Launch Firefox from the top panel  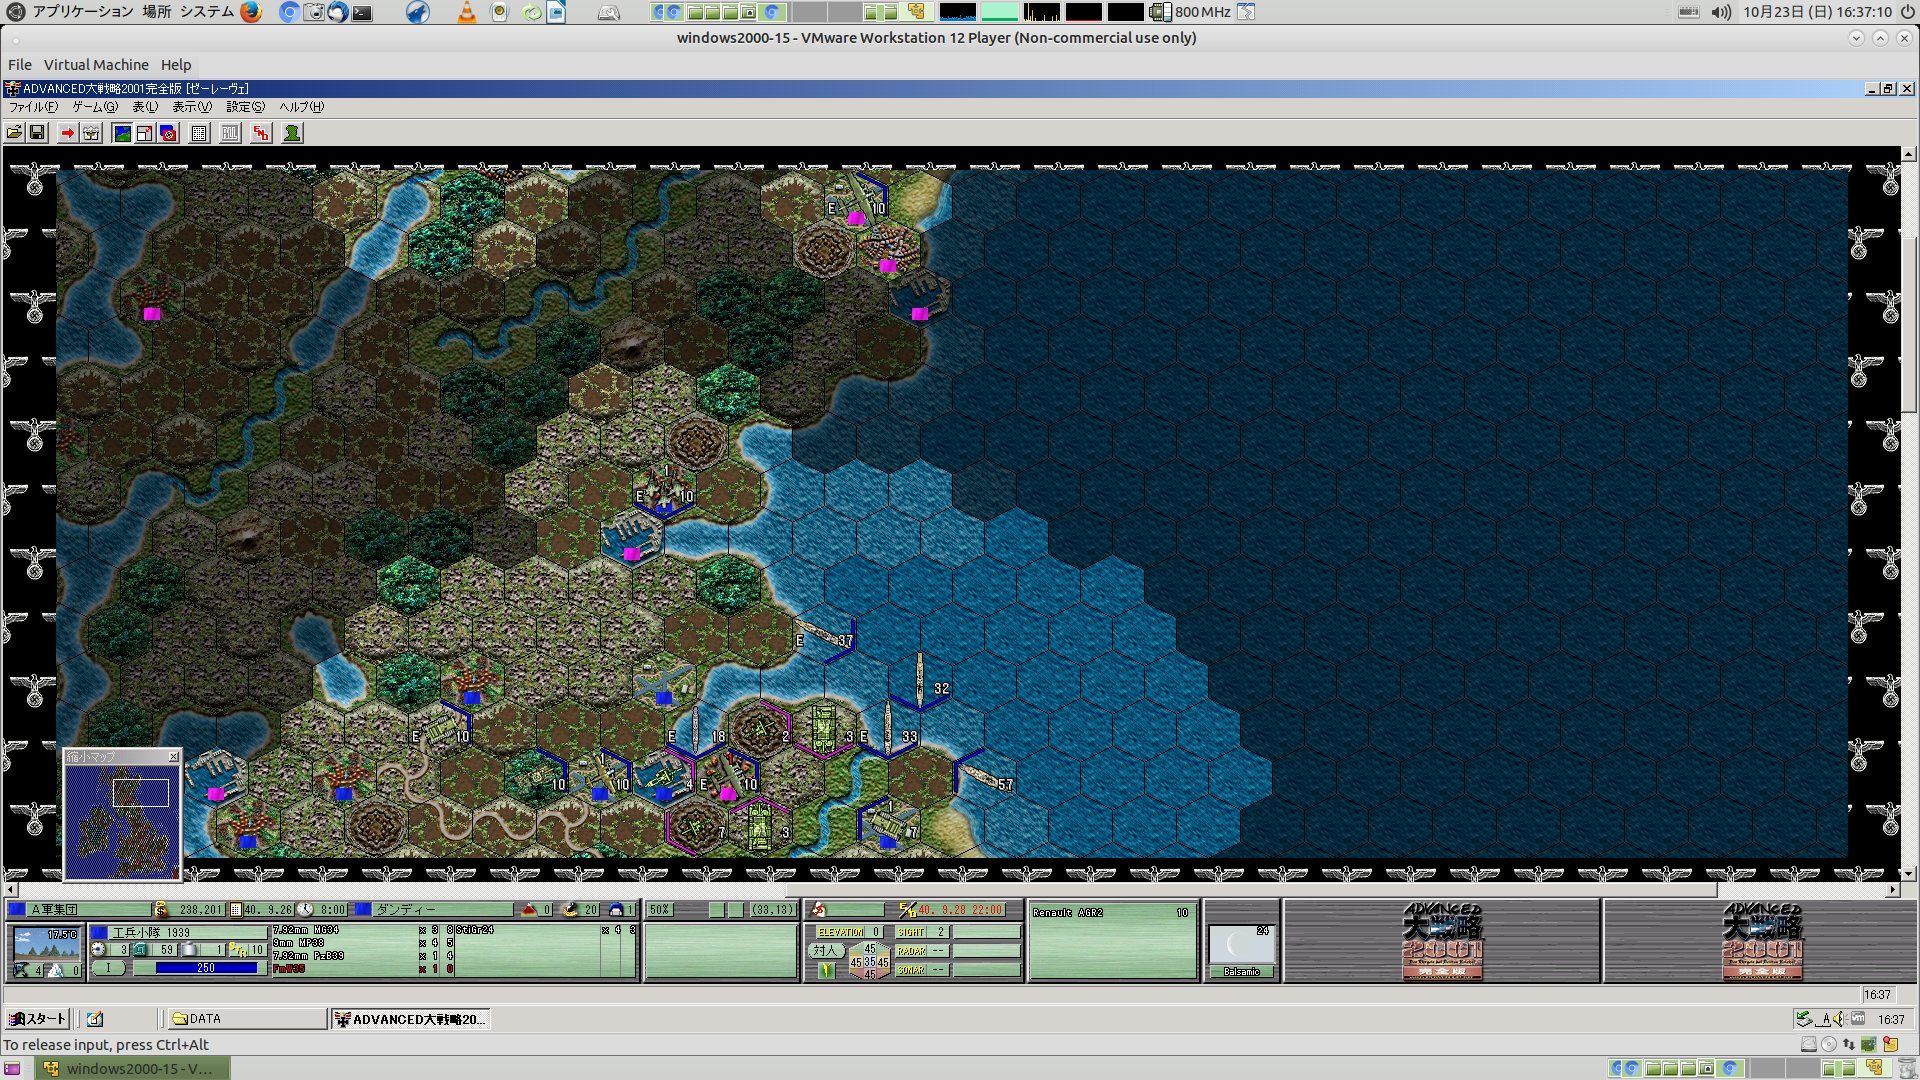250,12
